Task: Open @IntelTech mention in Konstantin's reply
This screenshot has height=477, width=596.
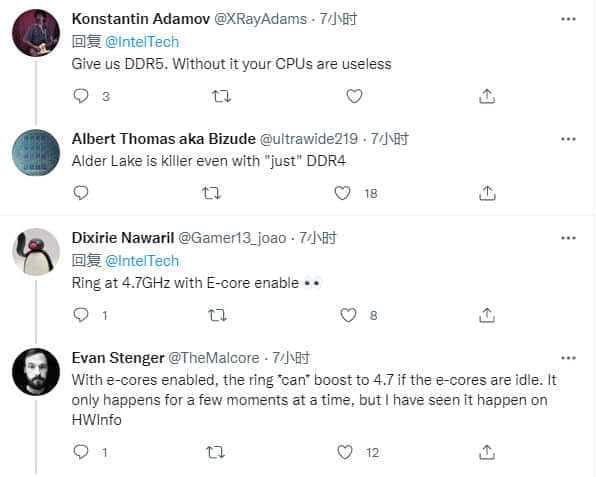Action: (x=142, y=42)
